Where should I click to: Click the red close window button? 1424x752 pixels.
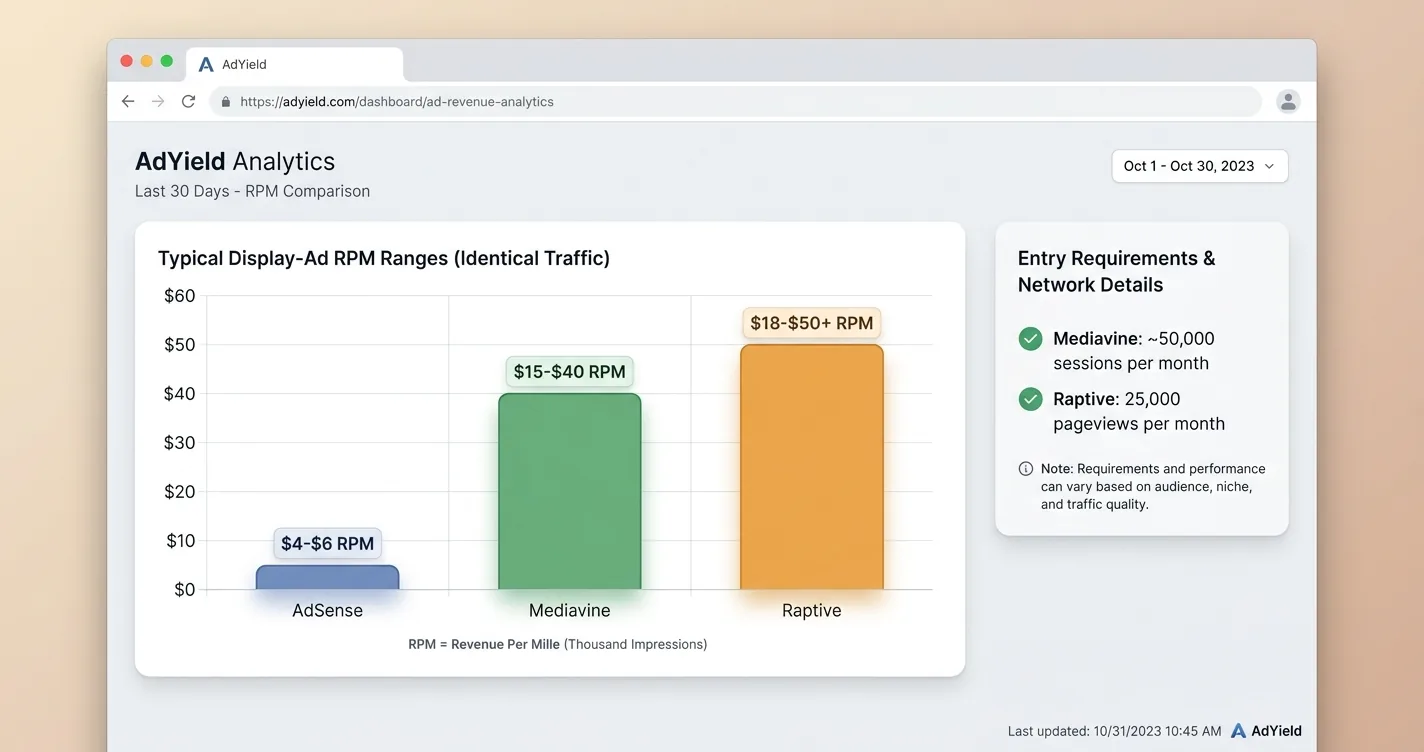pyautogui.click(x=127, y=62)
